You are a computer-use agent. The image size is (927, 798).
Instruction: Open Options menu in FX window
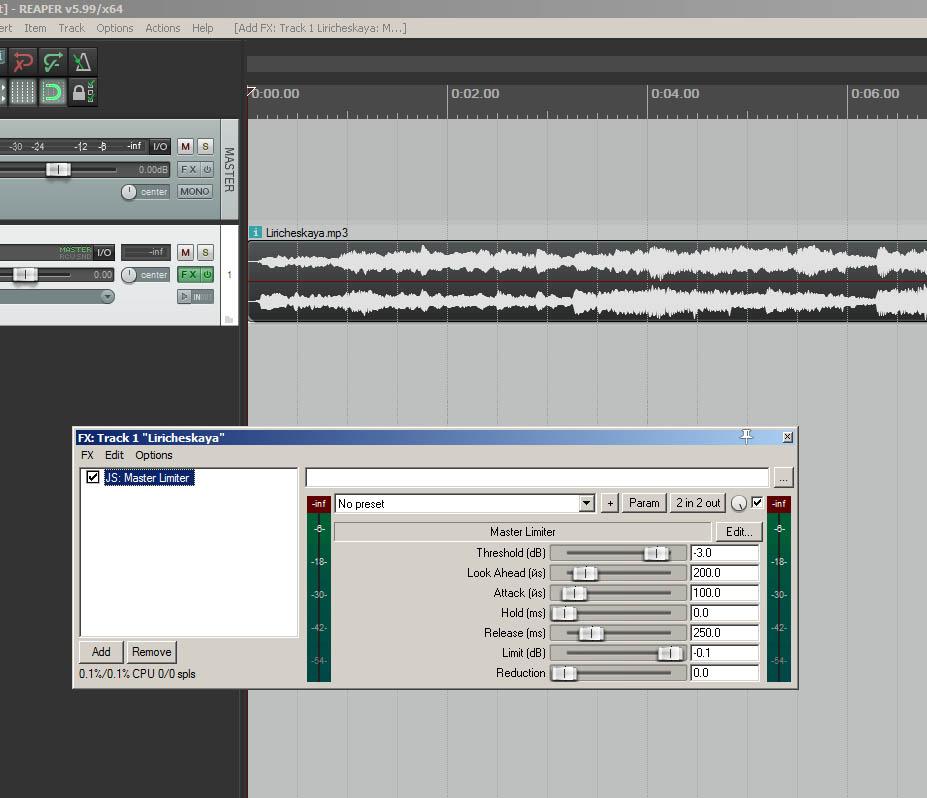point(154,455)
